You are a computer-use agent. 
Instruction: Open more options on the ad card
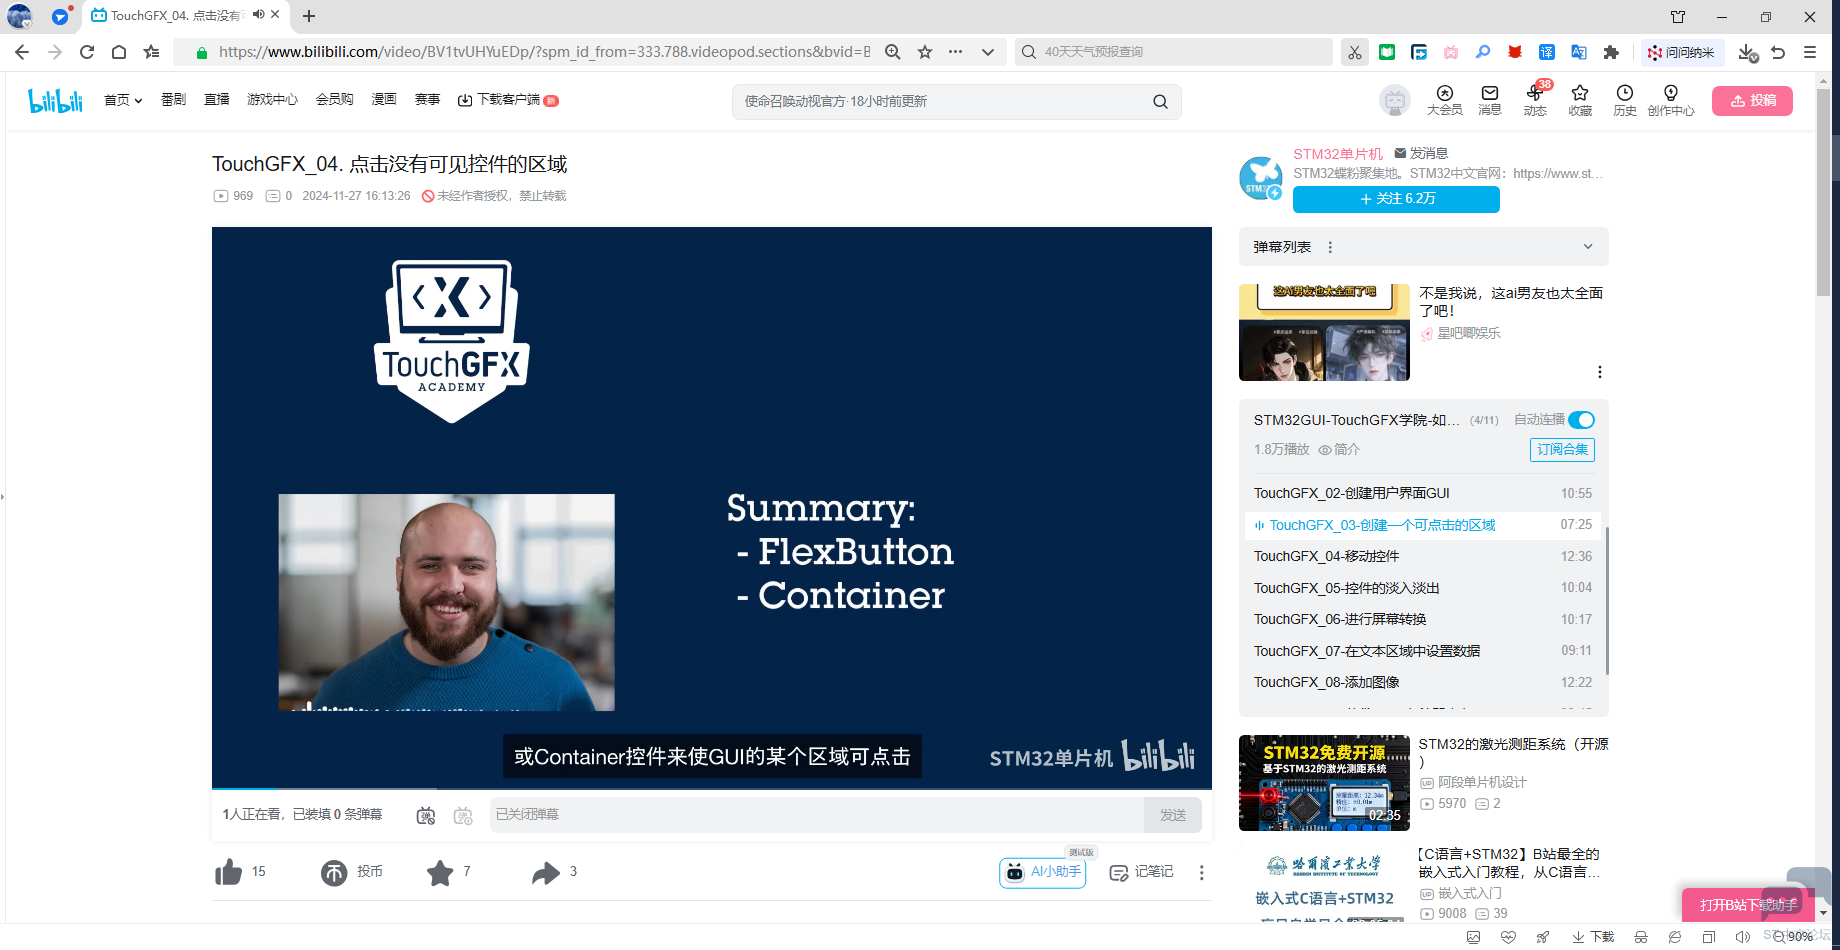click(1600, 372)
